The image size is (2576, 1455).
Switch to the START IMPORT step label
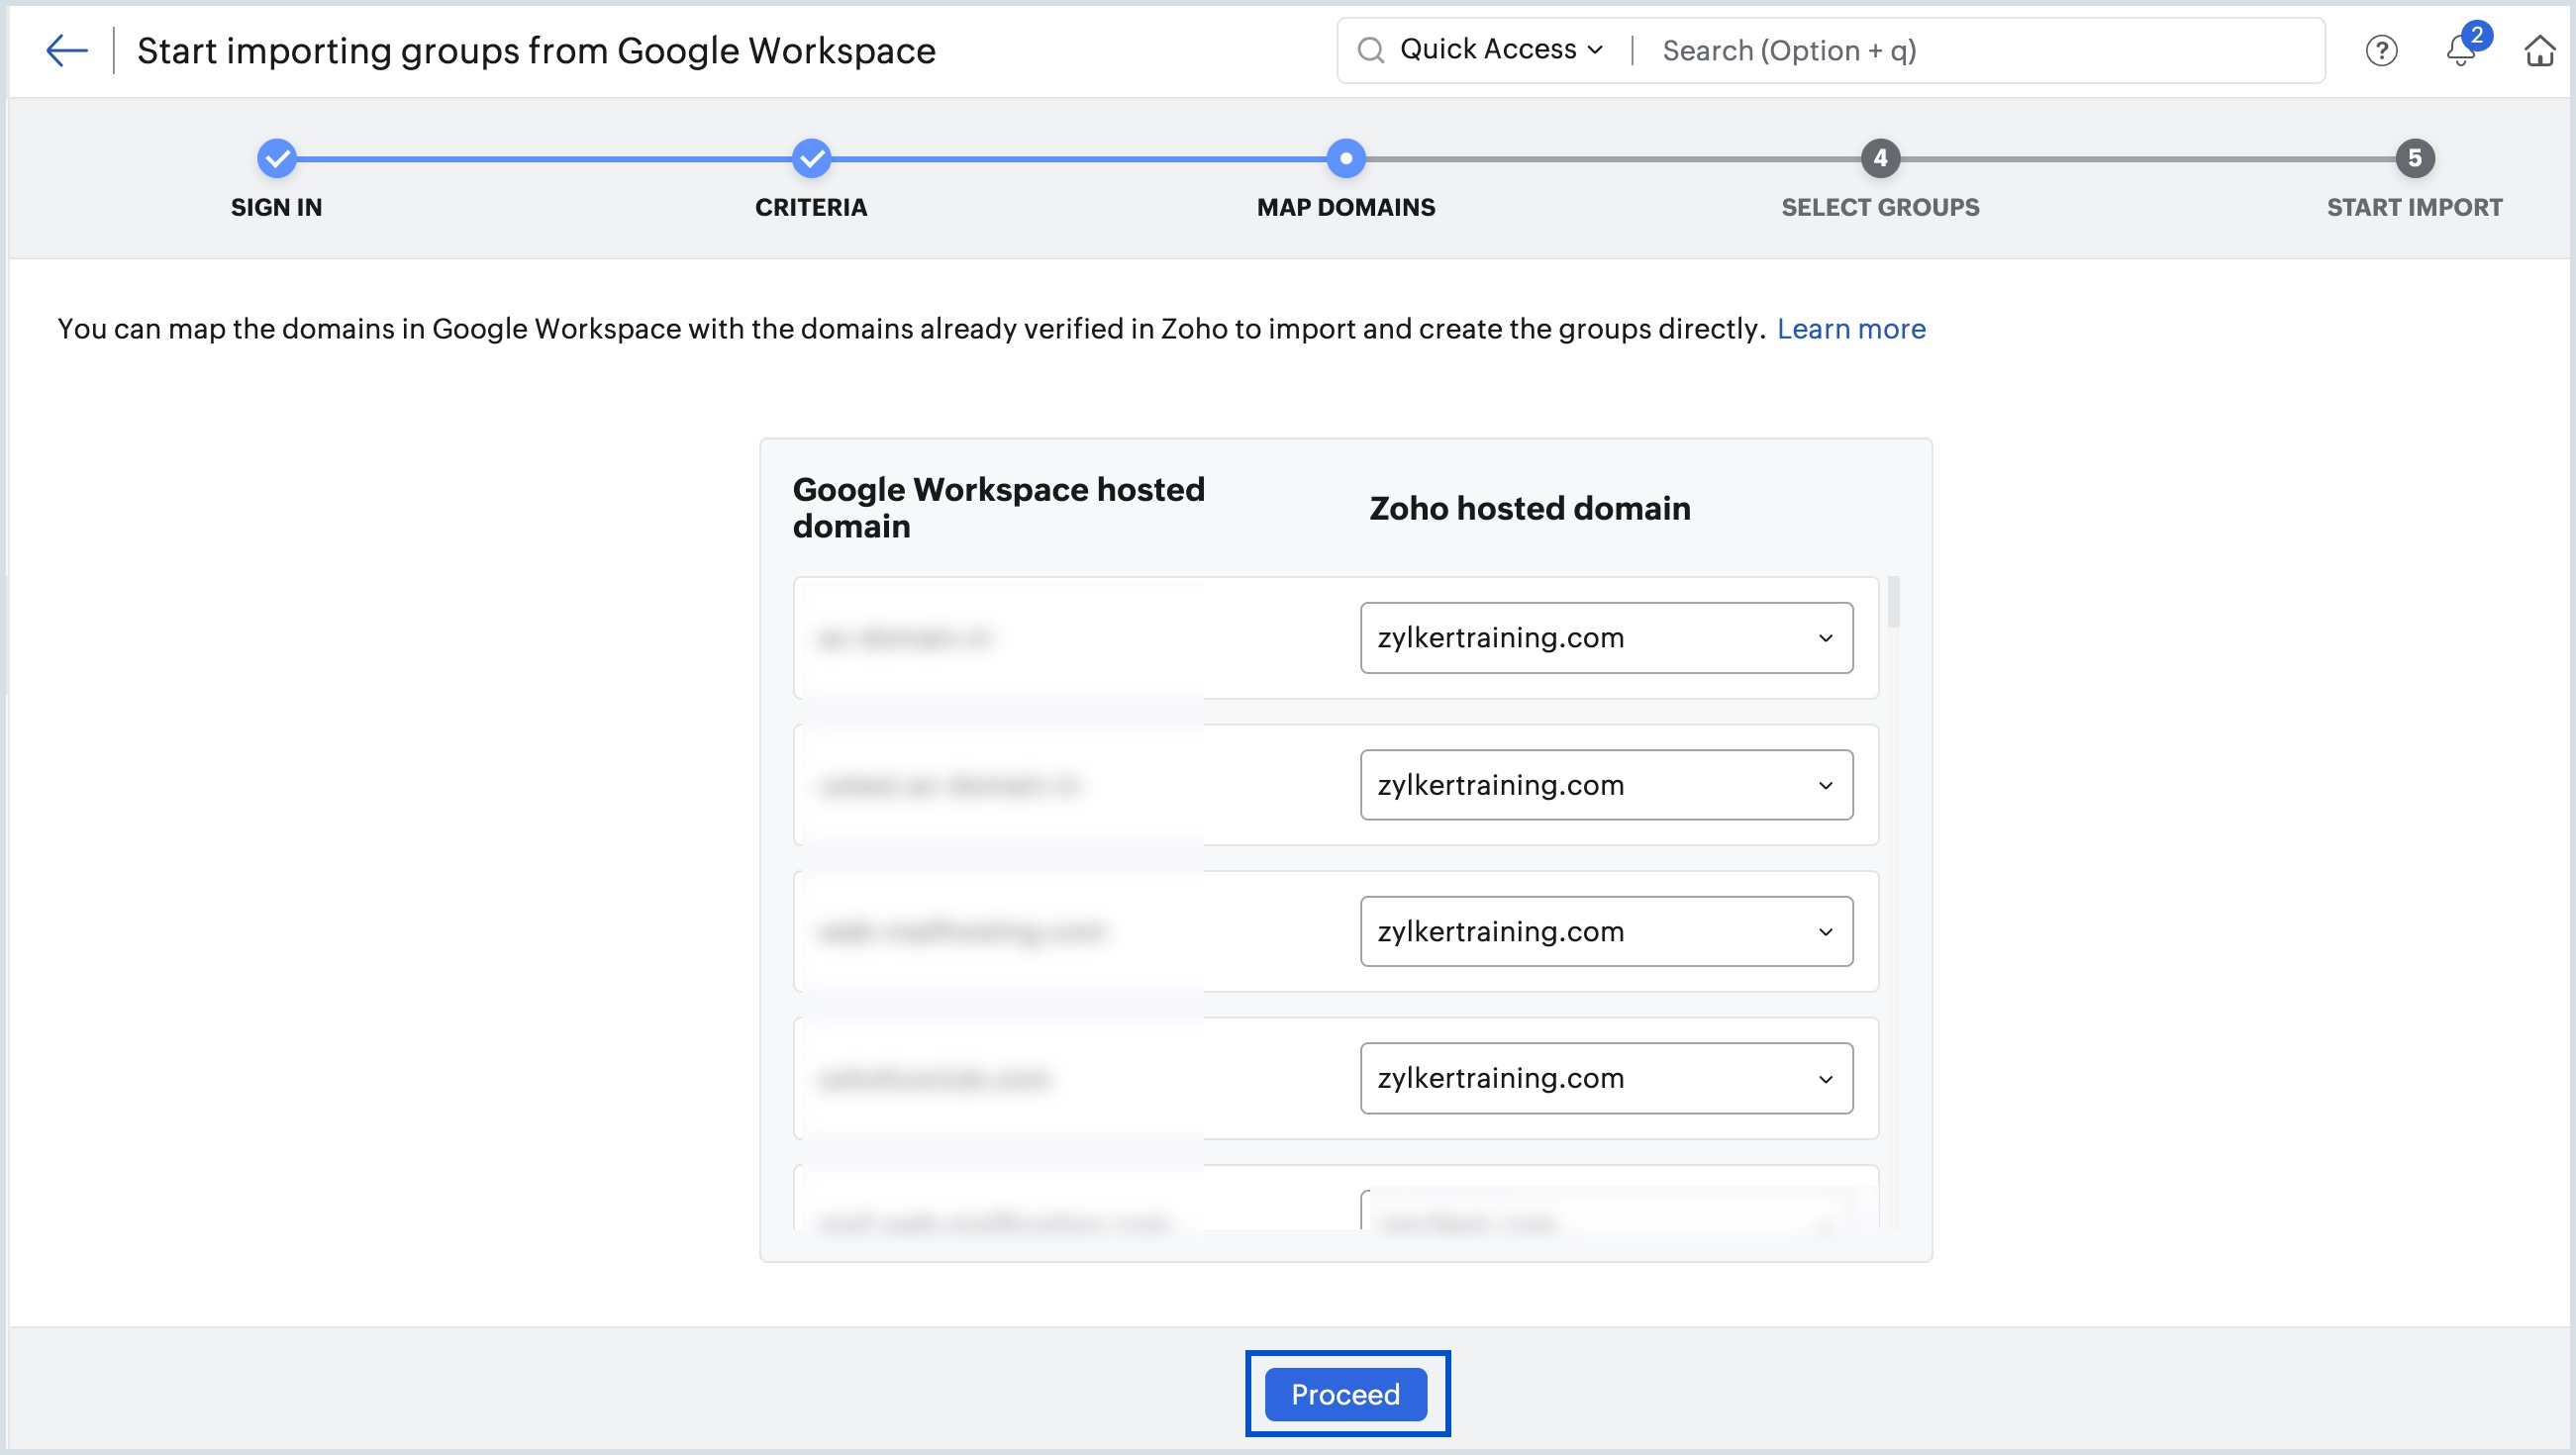pyautogui.click(x=2414, y=208)
